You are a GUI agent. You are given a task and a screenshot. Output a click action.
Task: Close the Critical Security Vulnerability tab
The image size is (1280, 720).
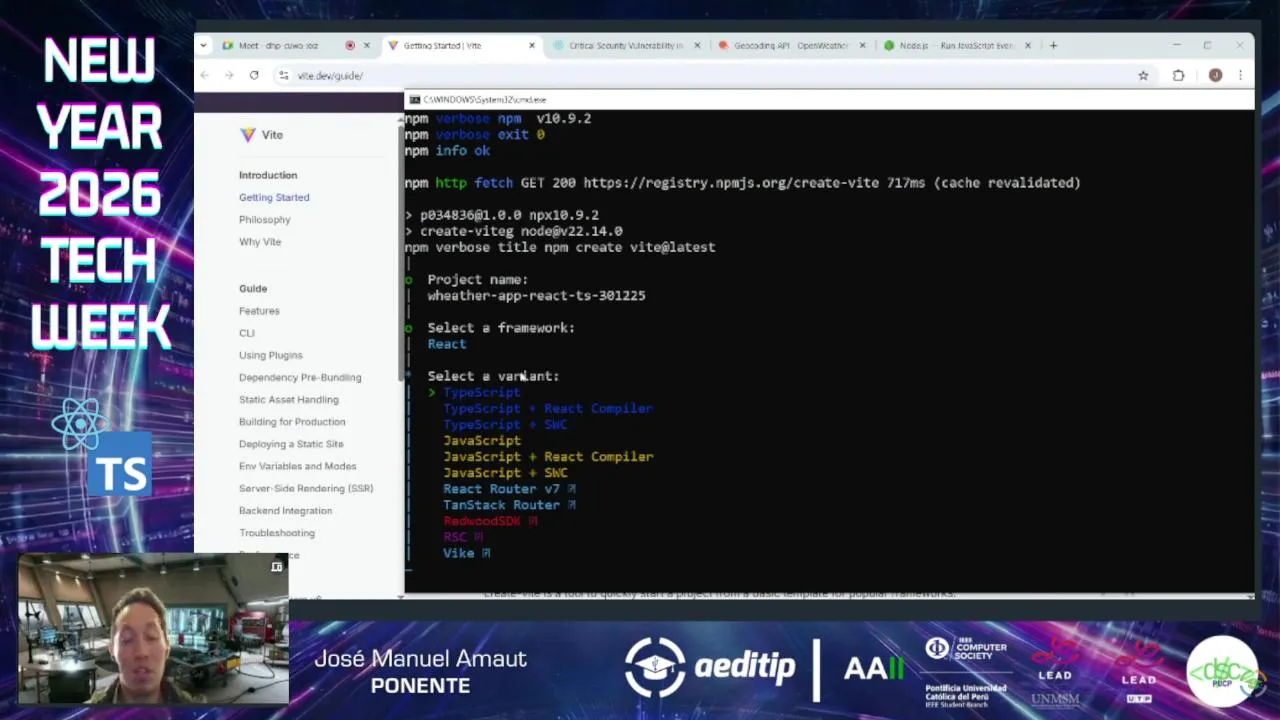[697, 45]
